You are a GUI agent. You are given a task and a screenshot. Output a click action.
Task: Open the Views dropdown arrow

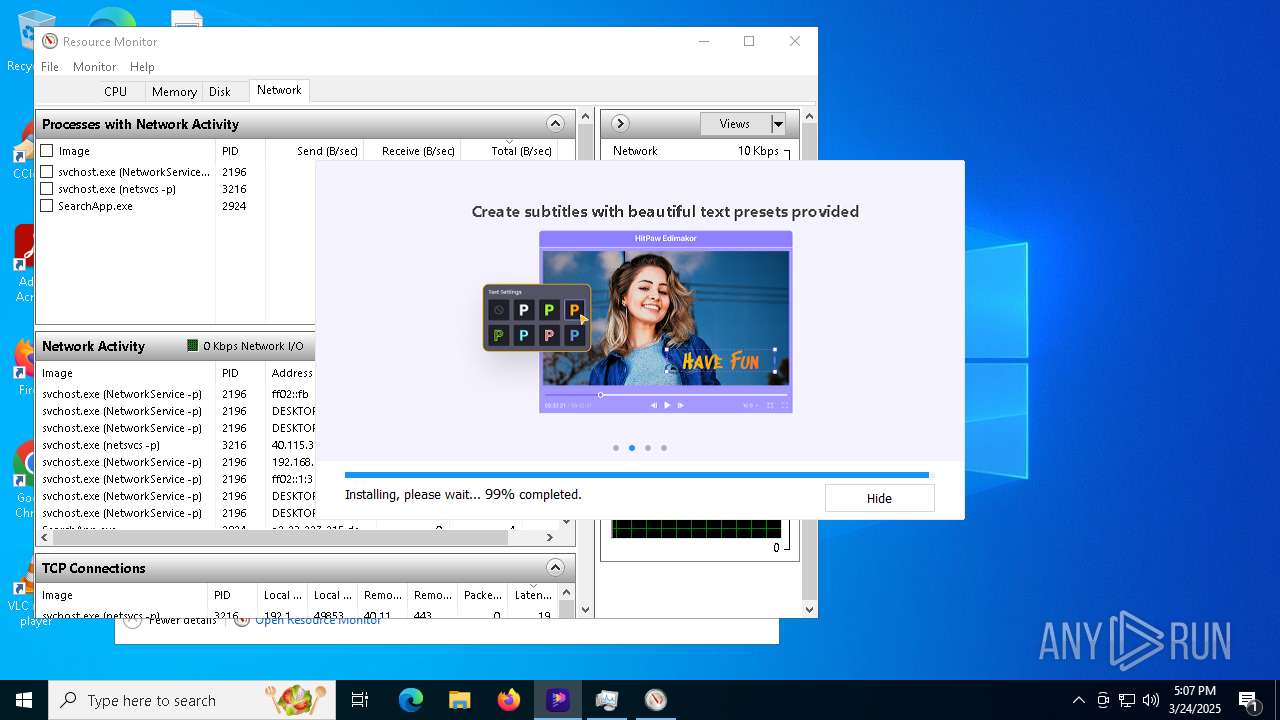(778, 124)
